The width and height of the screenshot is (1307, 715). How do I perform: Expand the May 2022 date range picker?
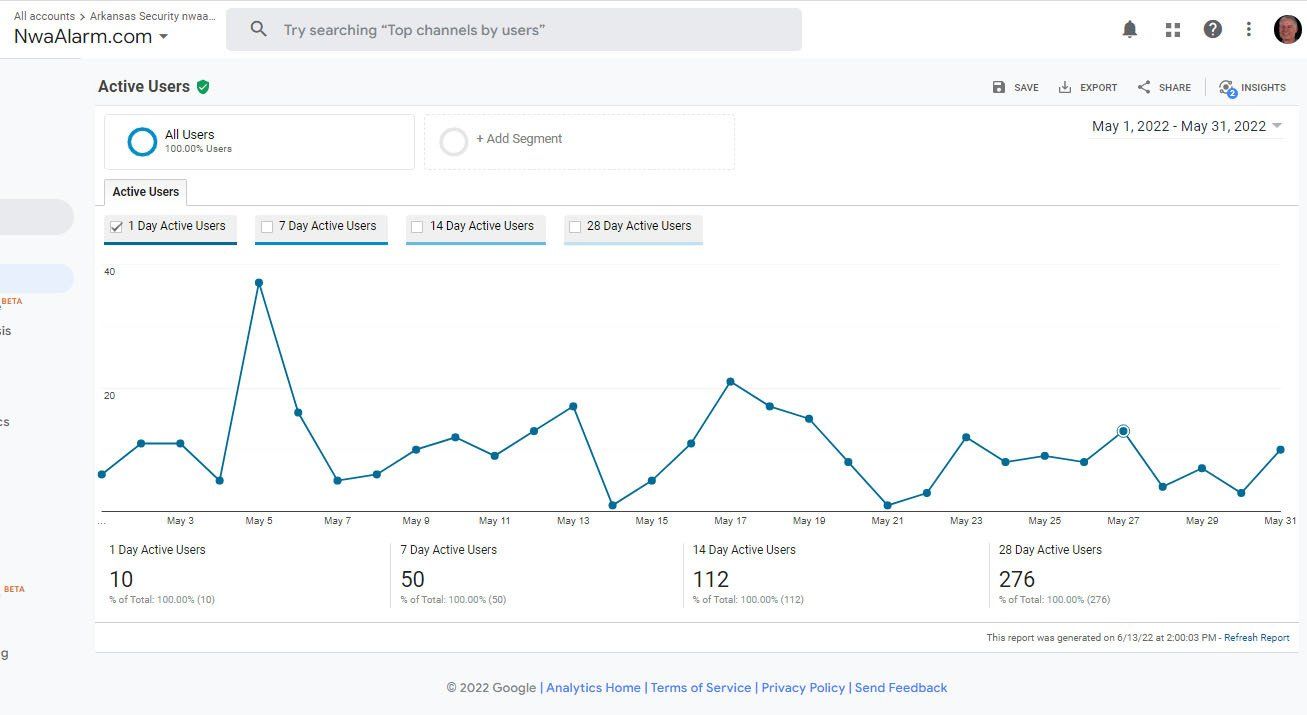(x=1186, y=126)
